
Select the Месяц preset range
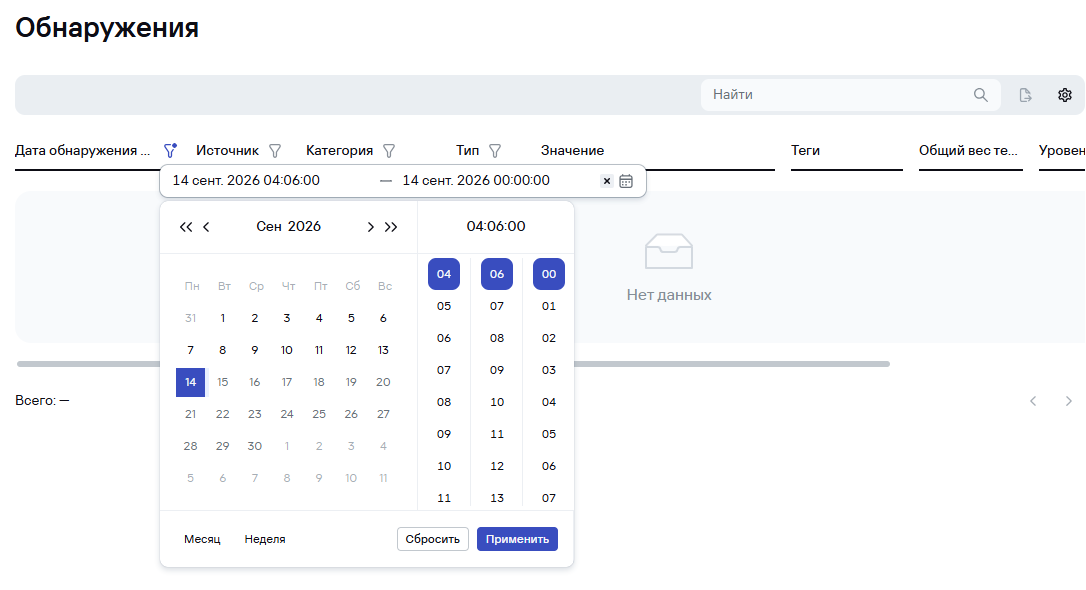pyautogui.click(x=202, y=539)
